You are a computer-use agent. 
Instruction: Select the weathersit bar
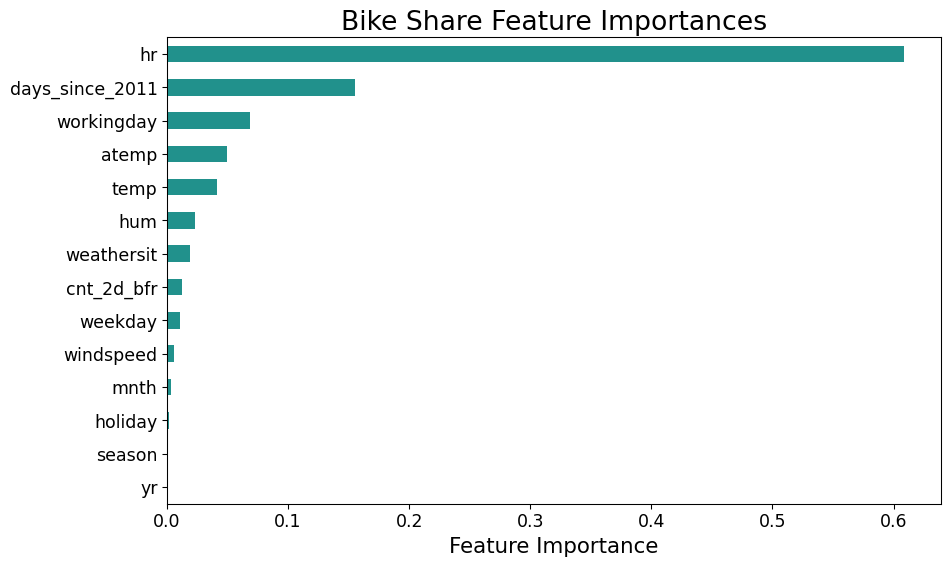pos(178,254)
